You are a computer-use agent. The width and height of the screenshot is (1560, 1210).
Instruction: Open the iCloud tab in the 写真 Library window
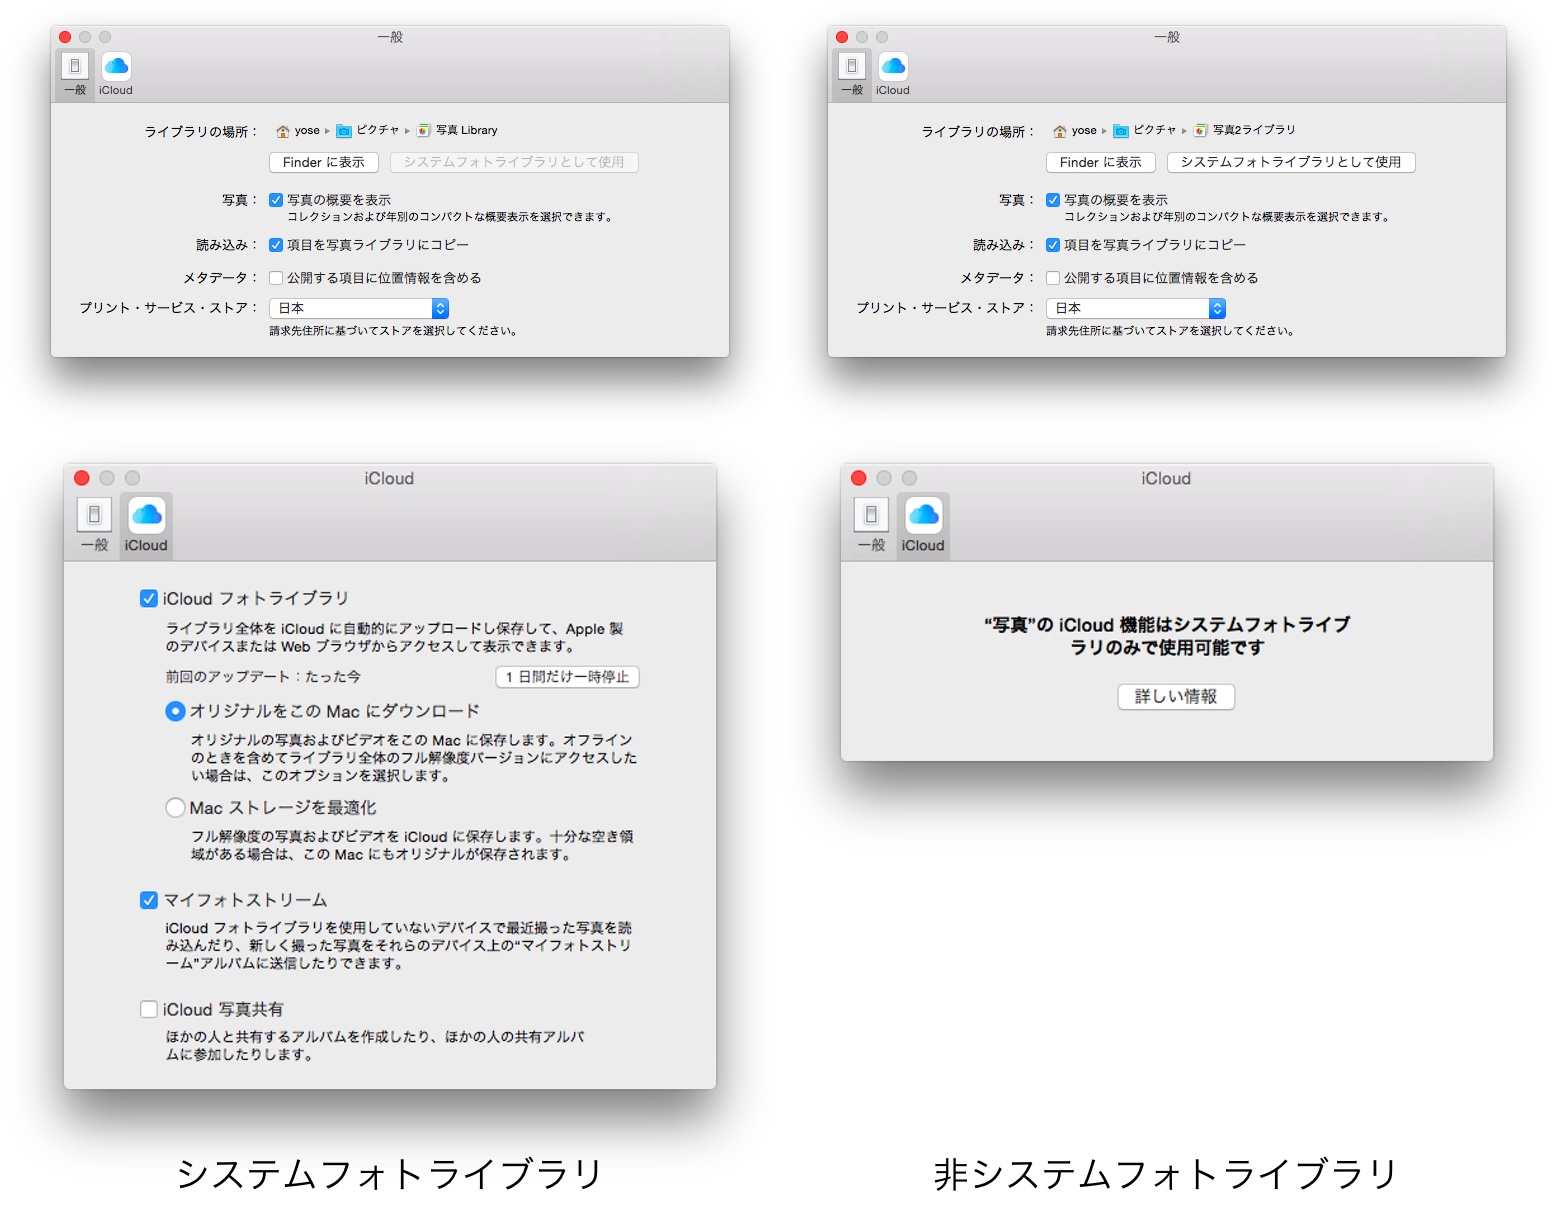click(116, 74)
